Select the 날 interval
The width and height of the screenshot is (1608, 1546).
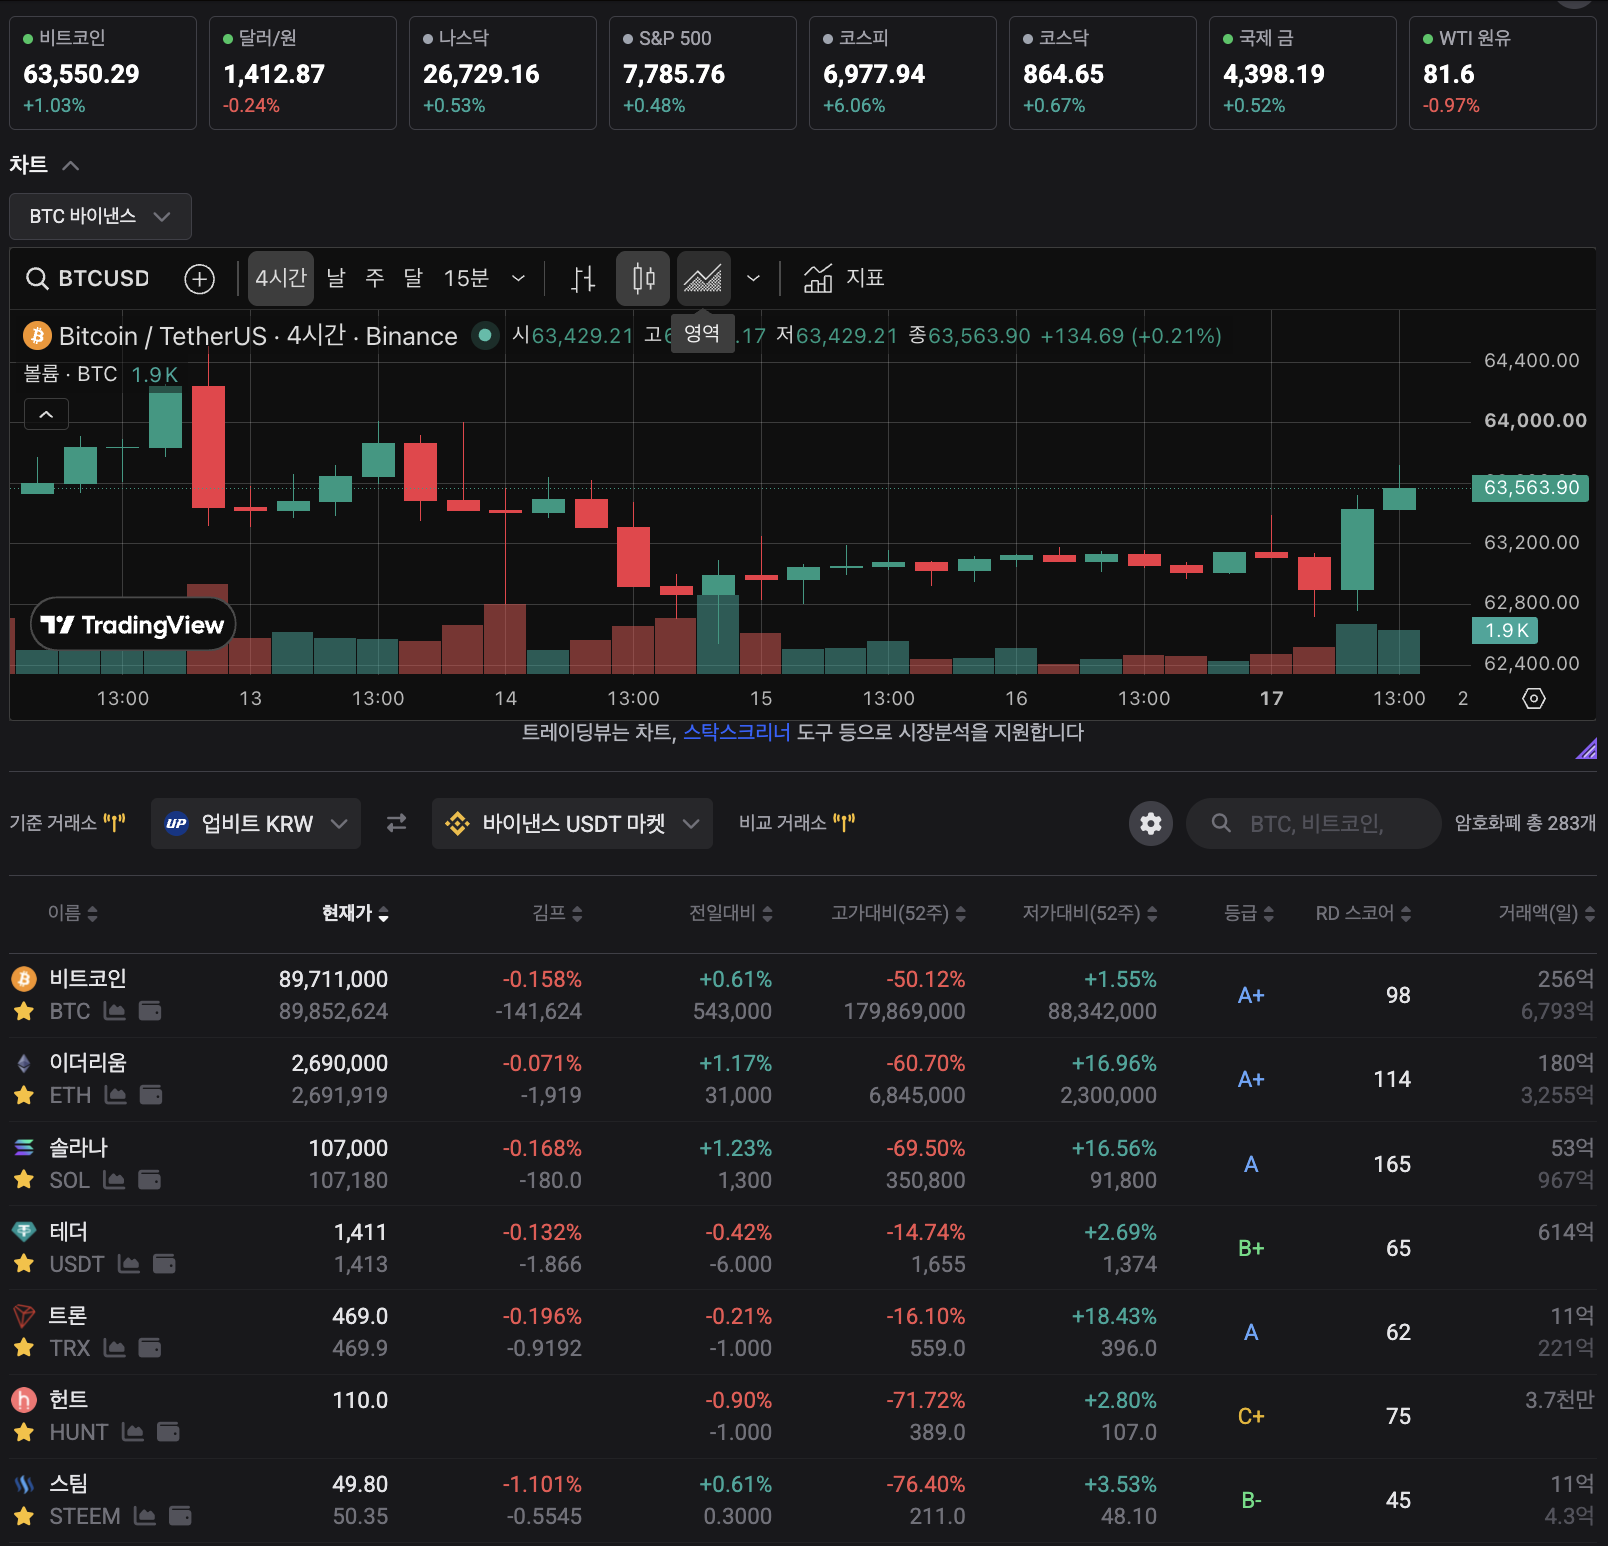point(336,278)
